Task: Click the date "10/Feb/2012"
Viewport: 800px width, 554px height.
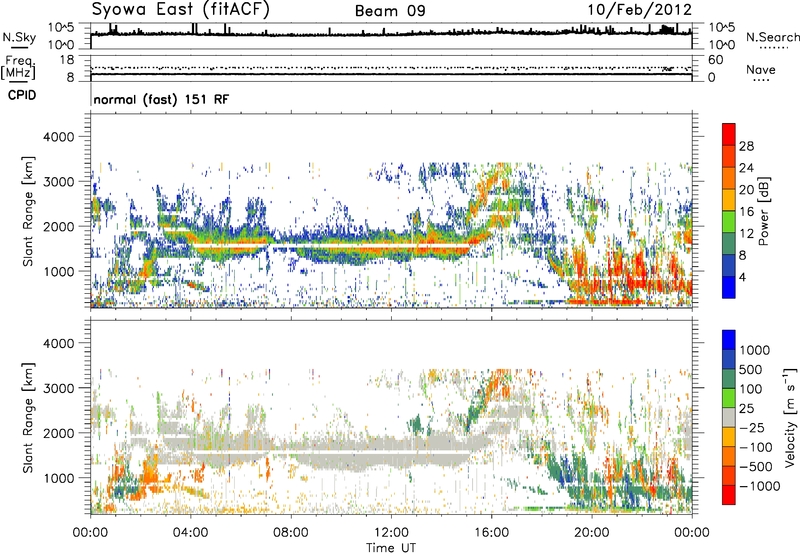Action: click(639, 10)
